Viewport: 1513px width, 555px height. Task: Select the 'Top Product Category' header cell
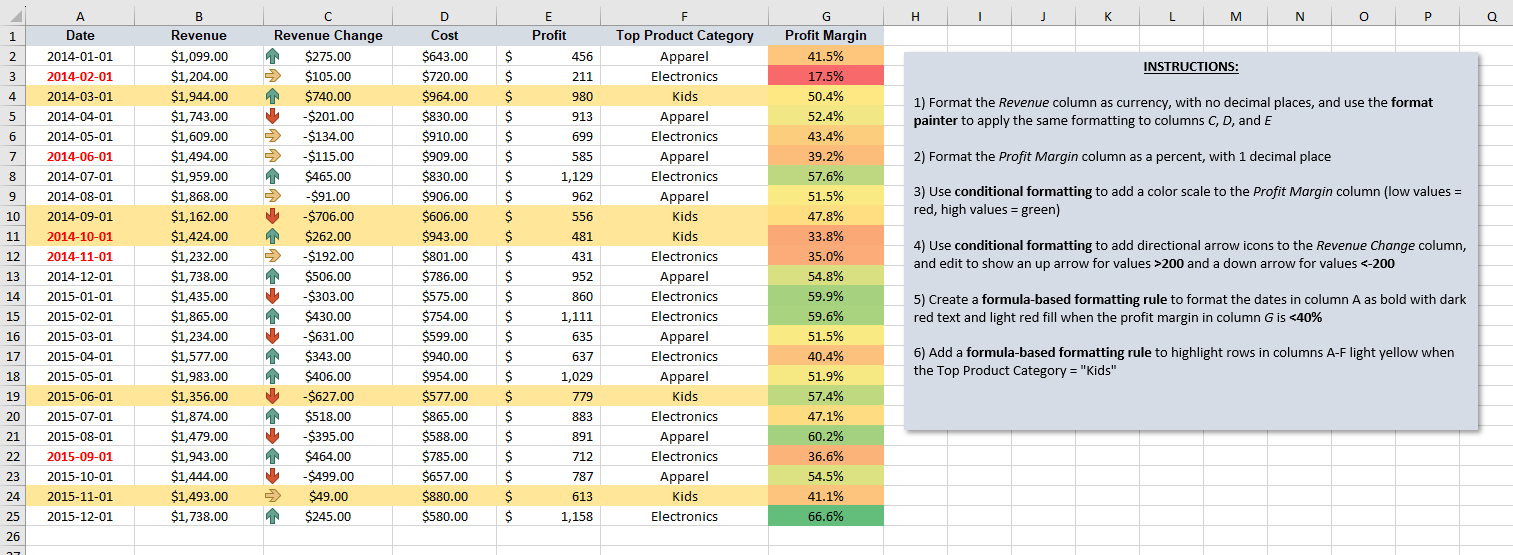685,36
